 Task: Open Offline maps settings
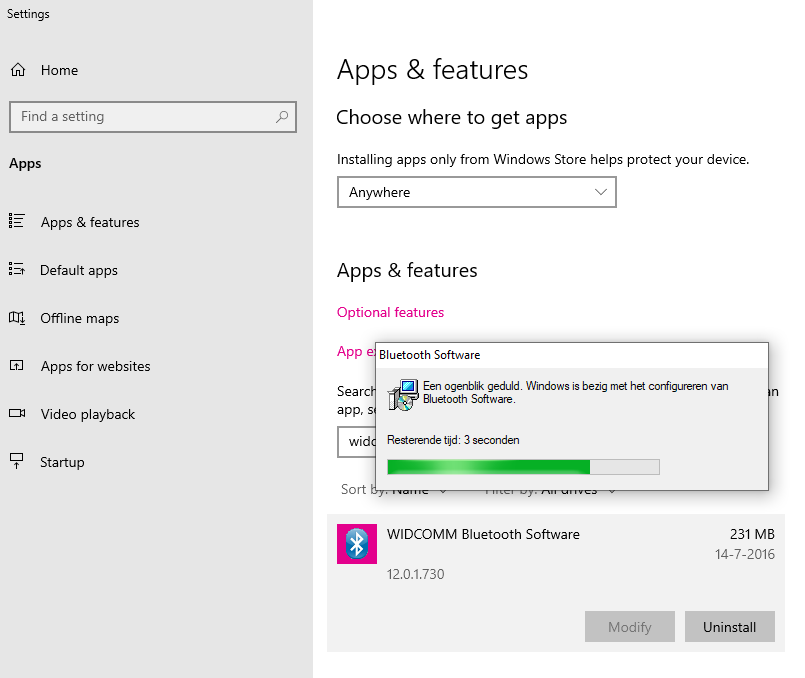(80, 318)
